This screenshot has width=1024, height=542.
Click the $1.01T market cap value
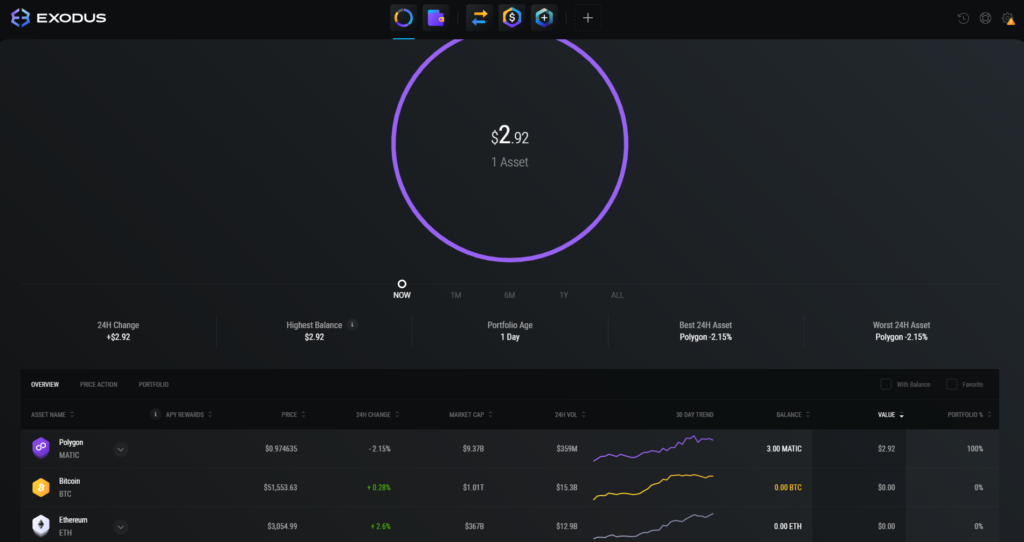pos(473,487)
